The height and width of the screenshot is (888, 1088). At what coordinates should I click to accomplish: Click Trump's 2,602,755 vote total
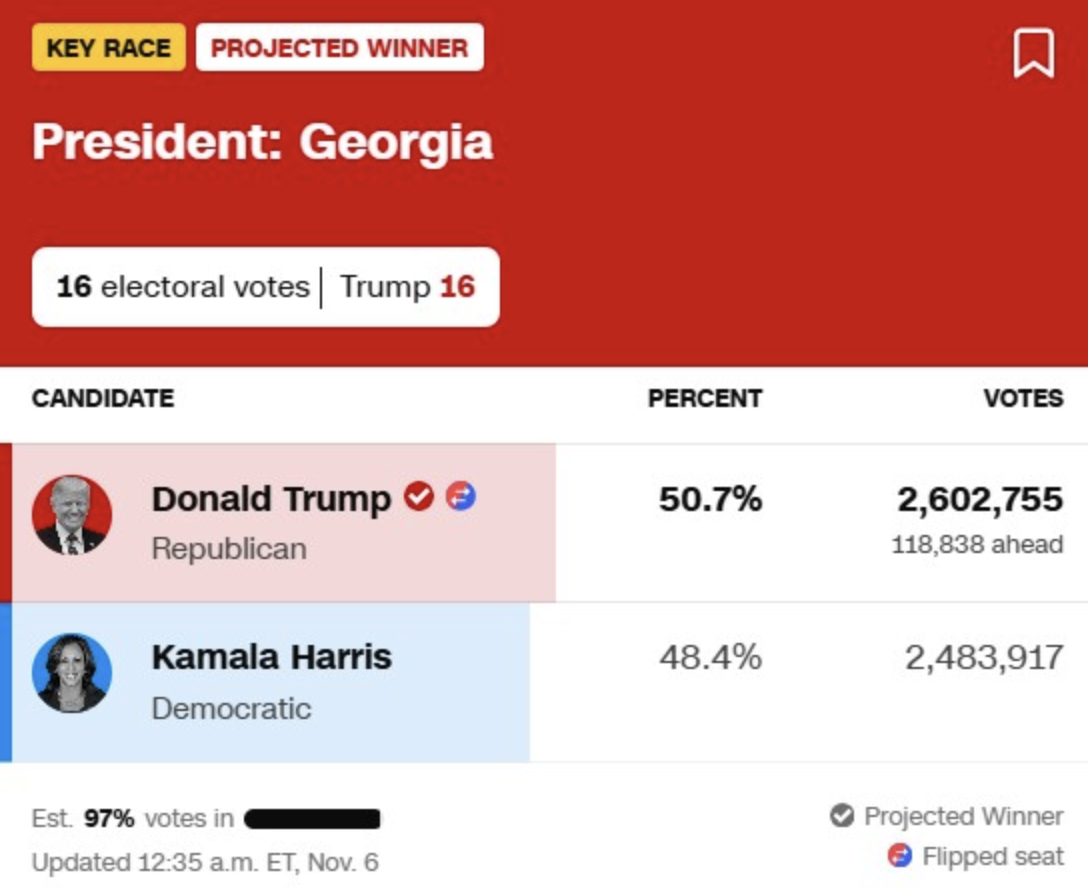(x=980, y=499)
